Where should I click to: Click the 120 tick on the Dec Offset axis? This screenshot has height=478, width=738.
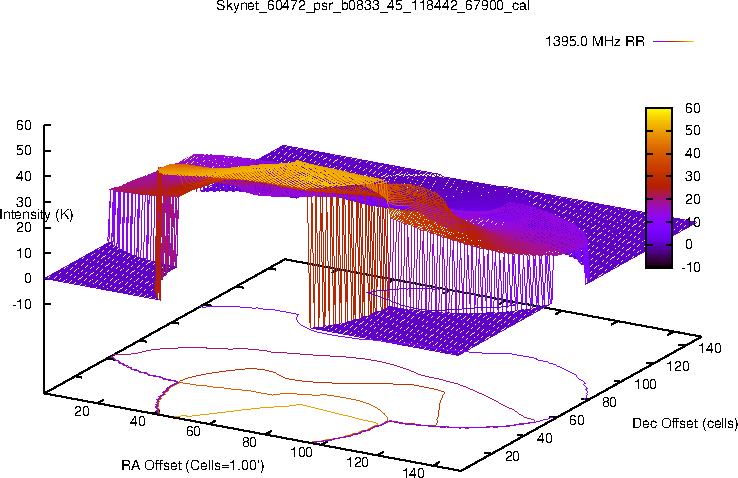coord(678,366)
